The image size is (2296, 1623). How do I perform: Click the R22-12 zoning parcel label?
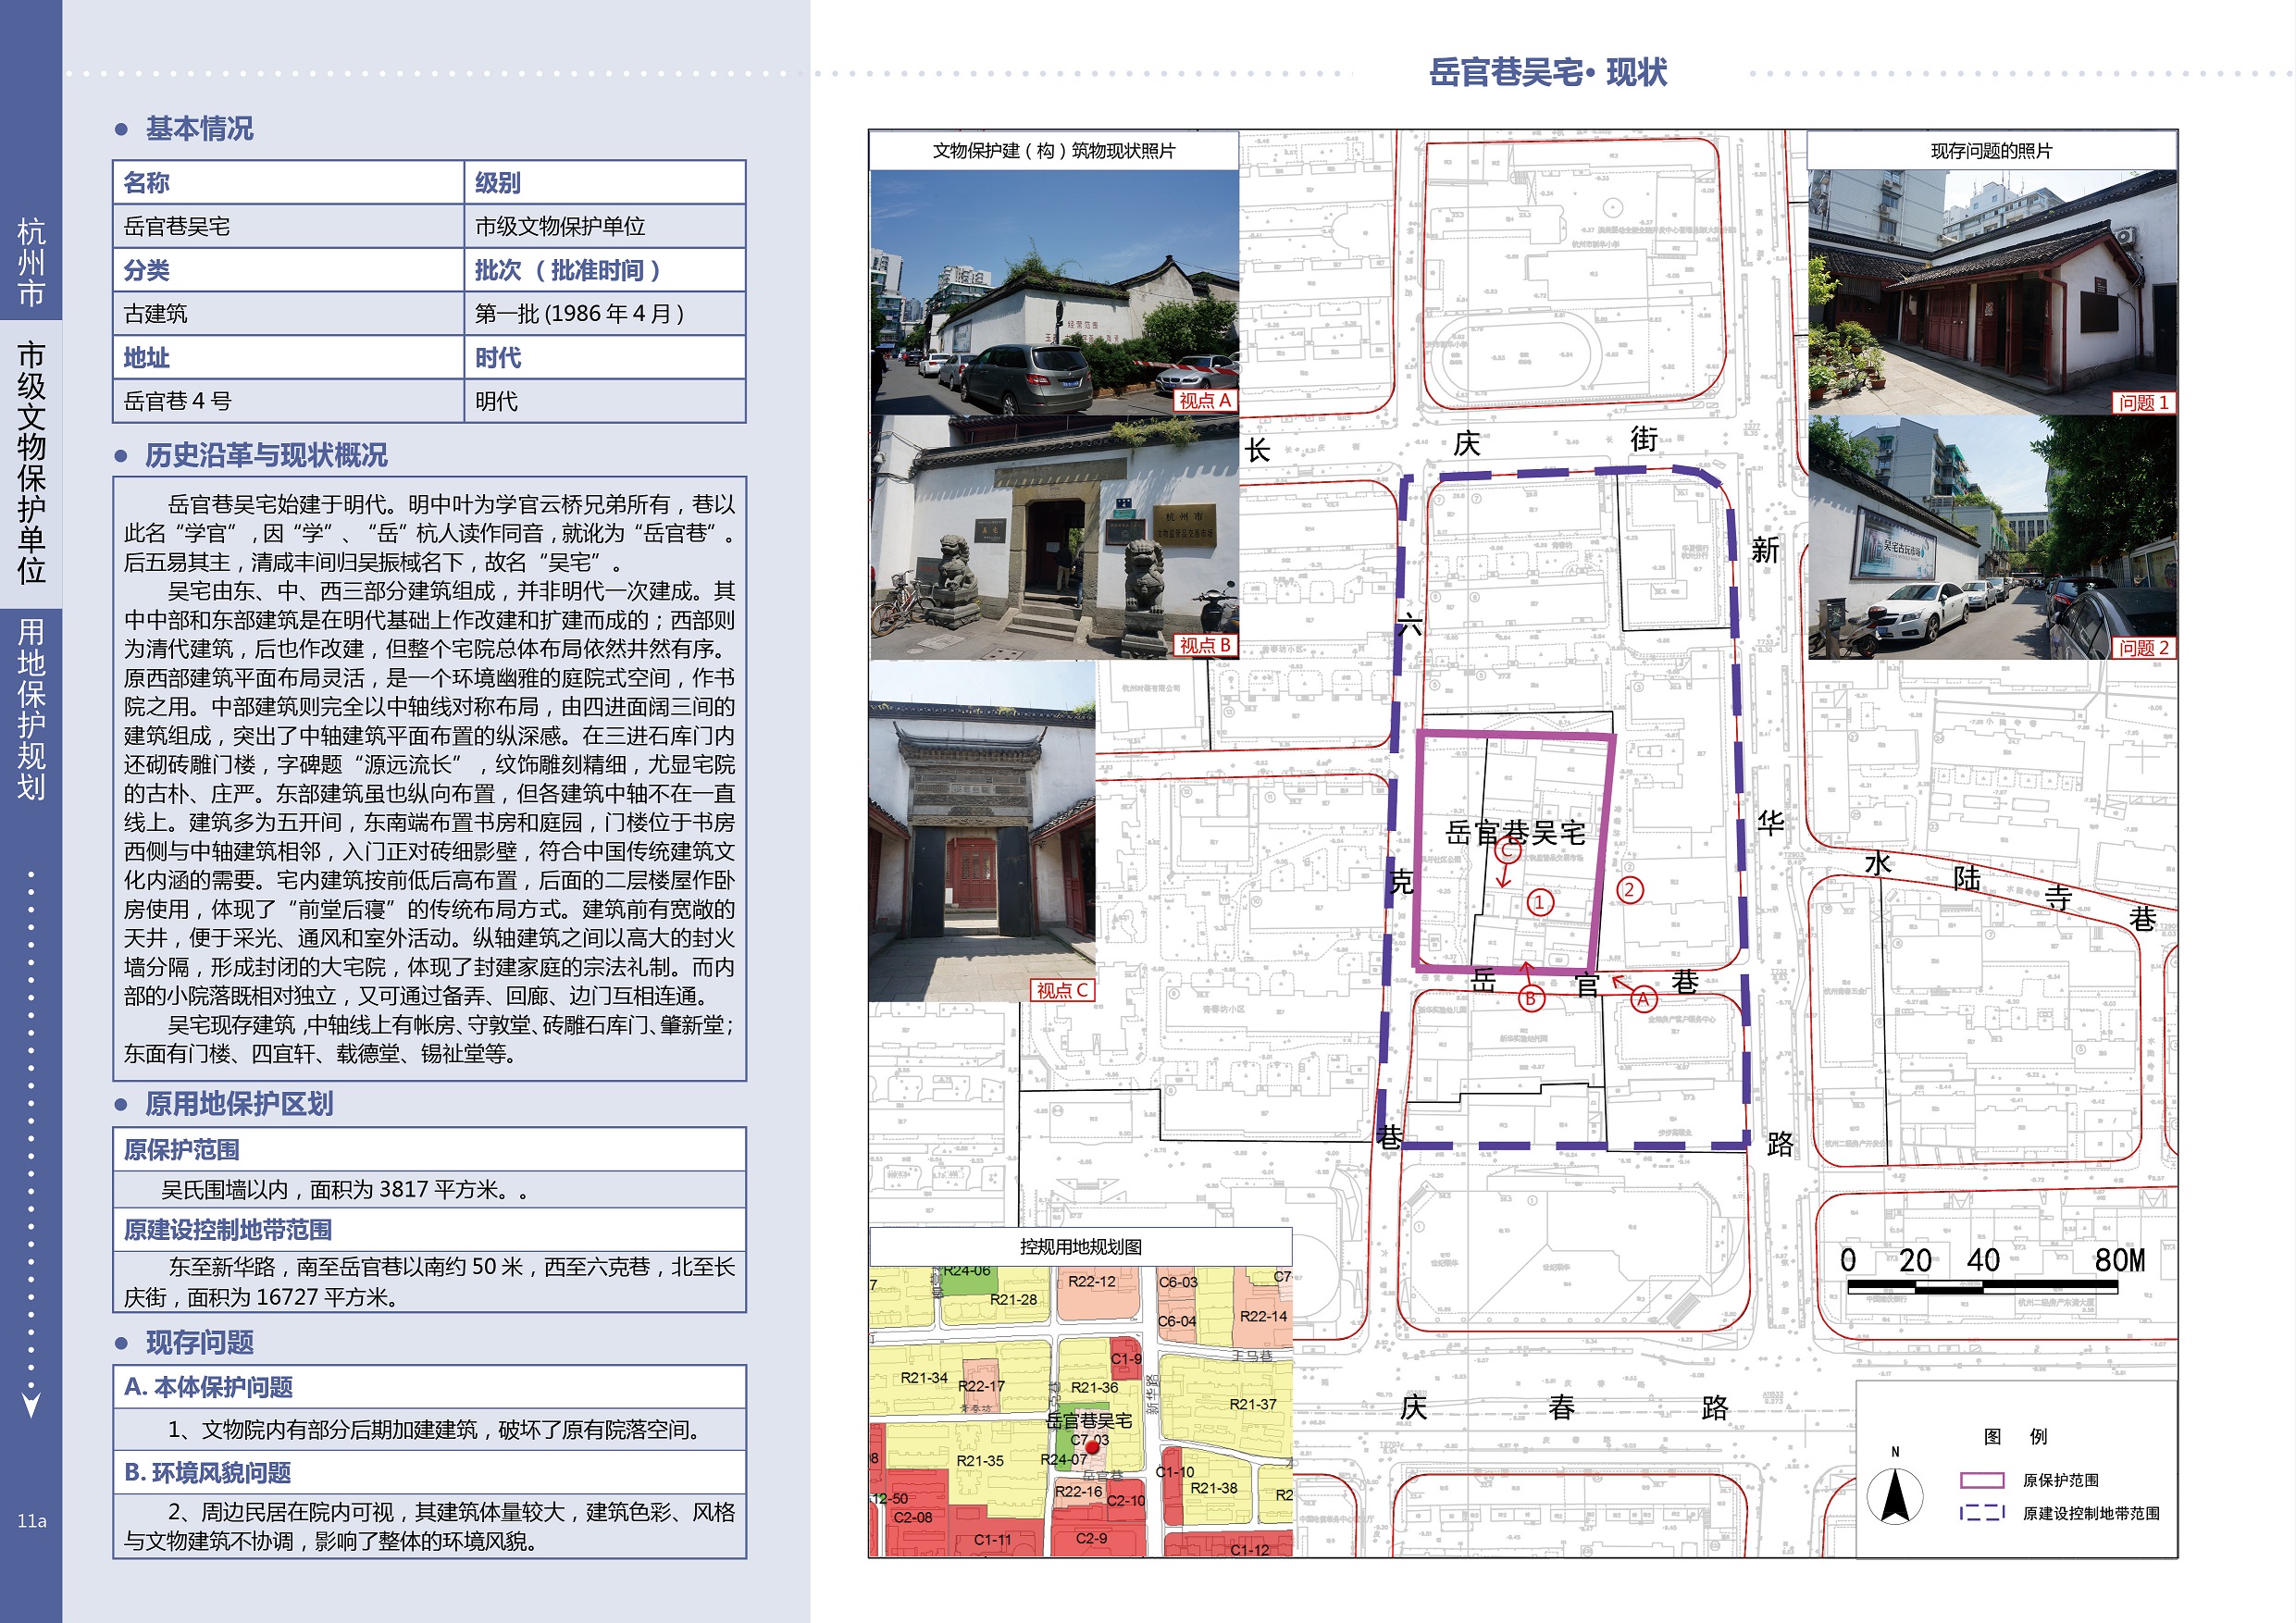tap(1091, 1281)
